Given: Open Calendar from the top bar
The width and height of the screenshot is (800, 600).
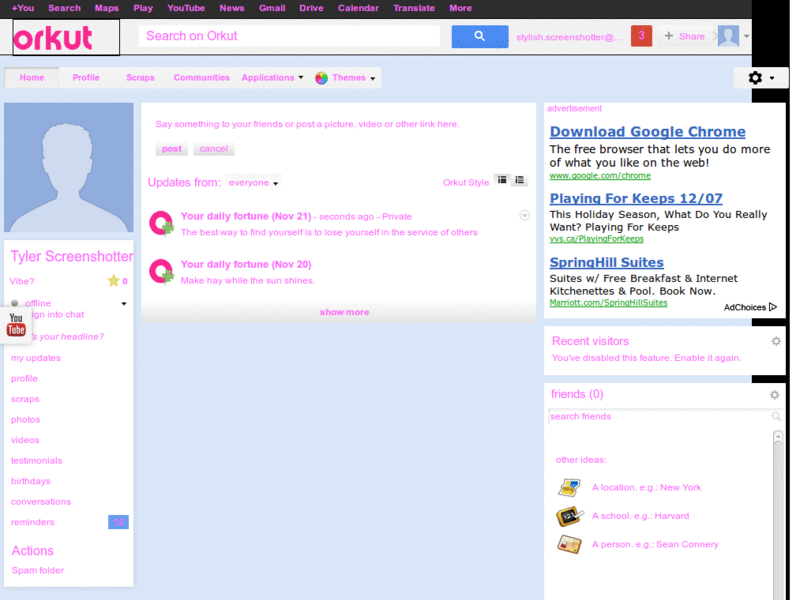Looking at the screenshot, I should (x=358, y=8).
